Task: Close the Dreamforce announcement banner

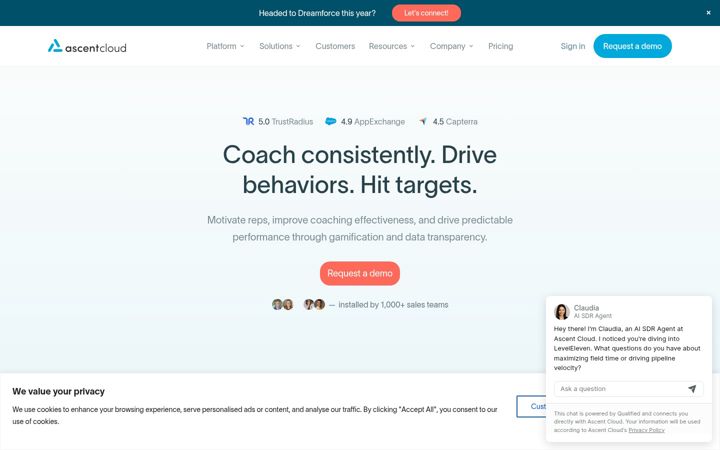Action: [708, 13]
